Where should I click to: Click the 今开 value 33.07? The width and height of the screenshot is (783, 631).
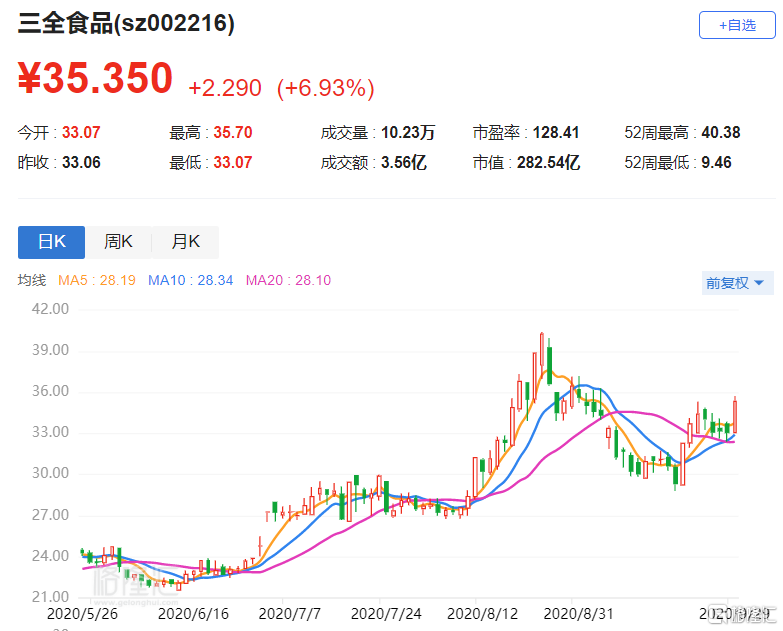tap(81, 132)
